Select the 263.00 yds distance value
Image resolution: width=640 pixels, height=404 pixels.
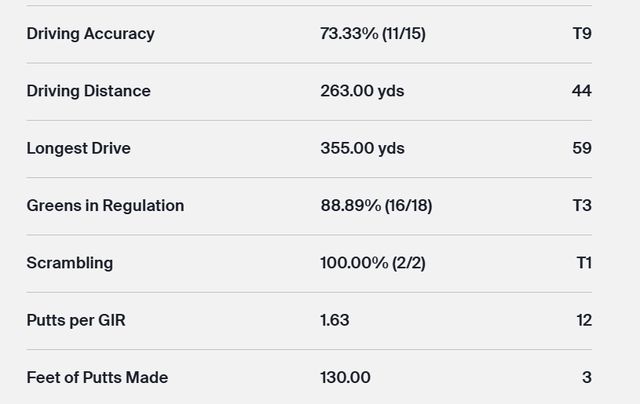click(x=362, y=91)
